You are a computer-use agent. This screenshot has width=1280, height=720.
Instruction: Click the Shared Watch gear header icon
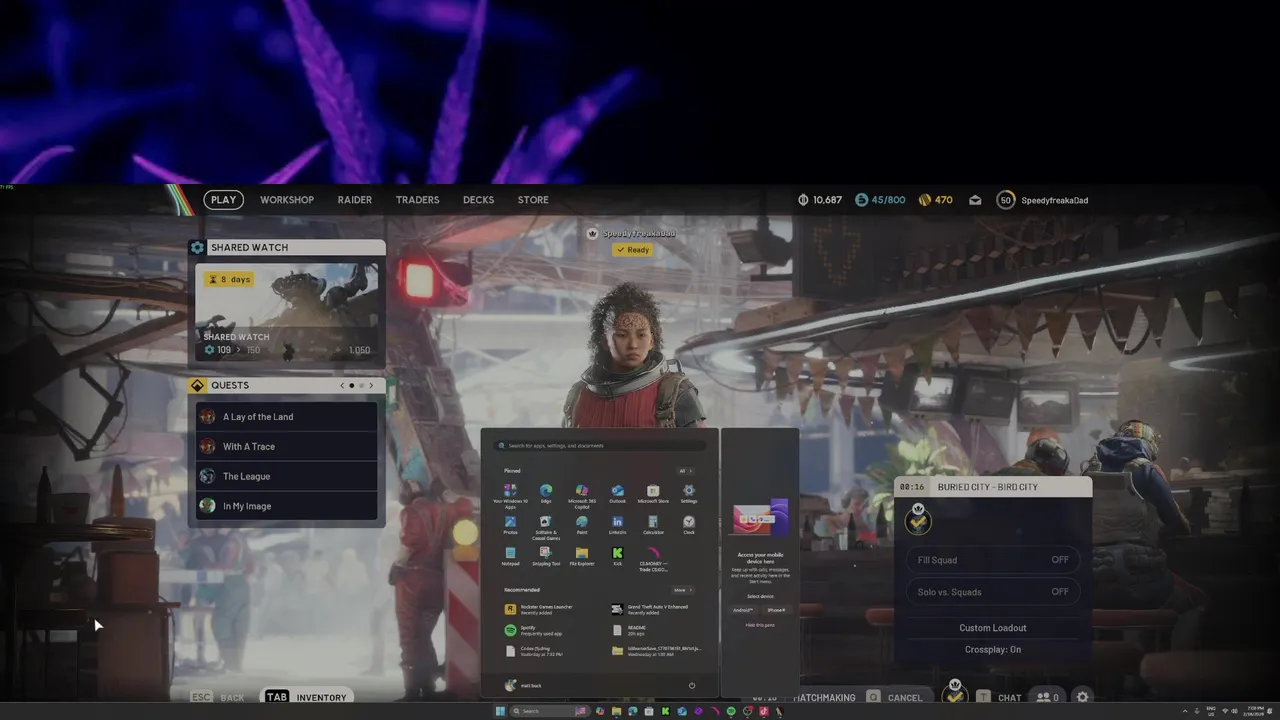197,247
